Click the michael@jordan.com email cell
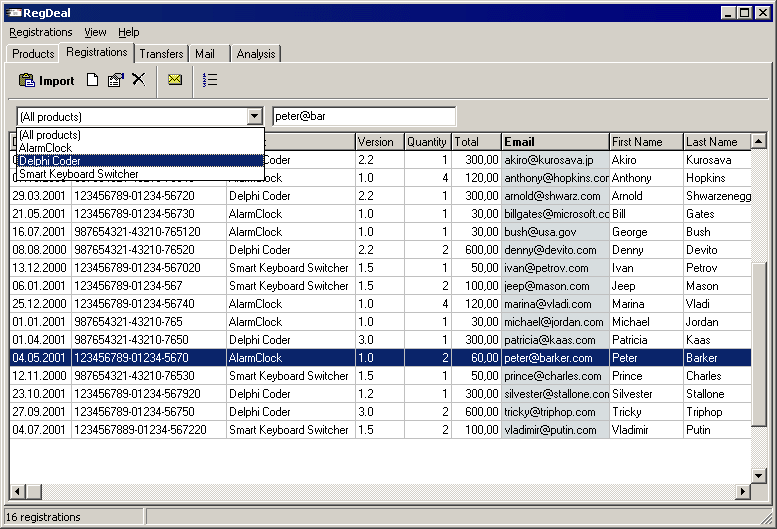Screen dimensions: 777x529 (555, 322)
